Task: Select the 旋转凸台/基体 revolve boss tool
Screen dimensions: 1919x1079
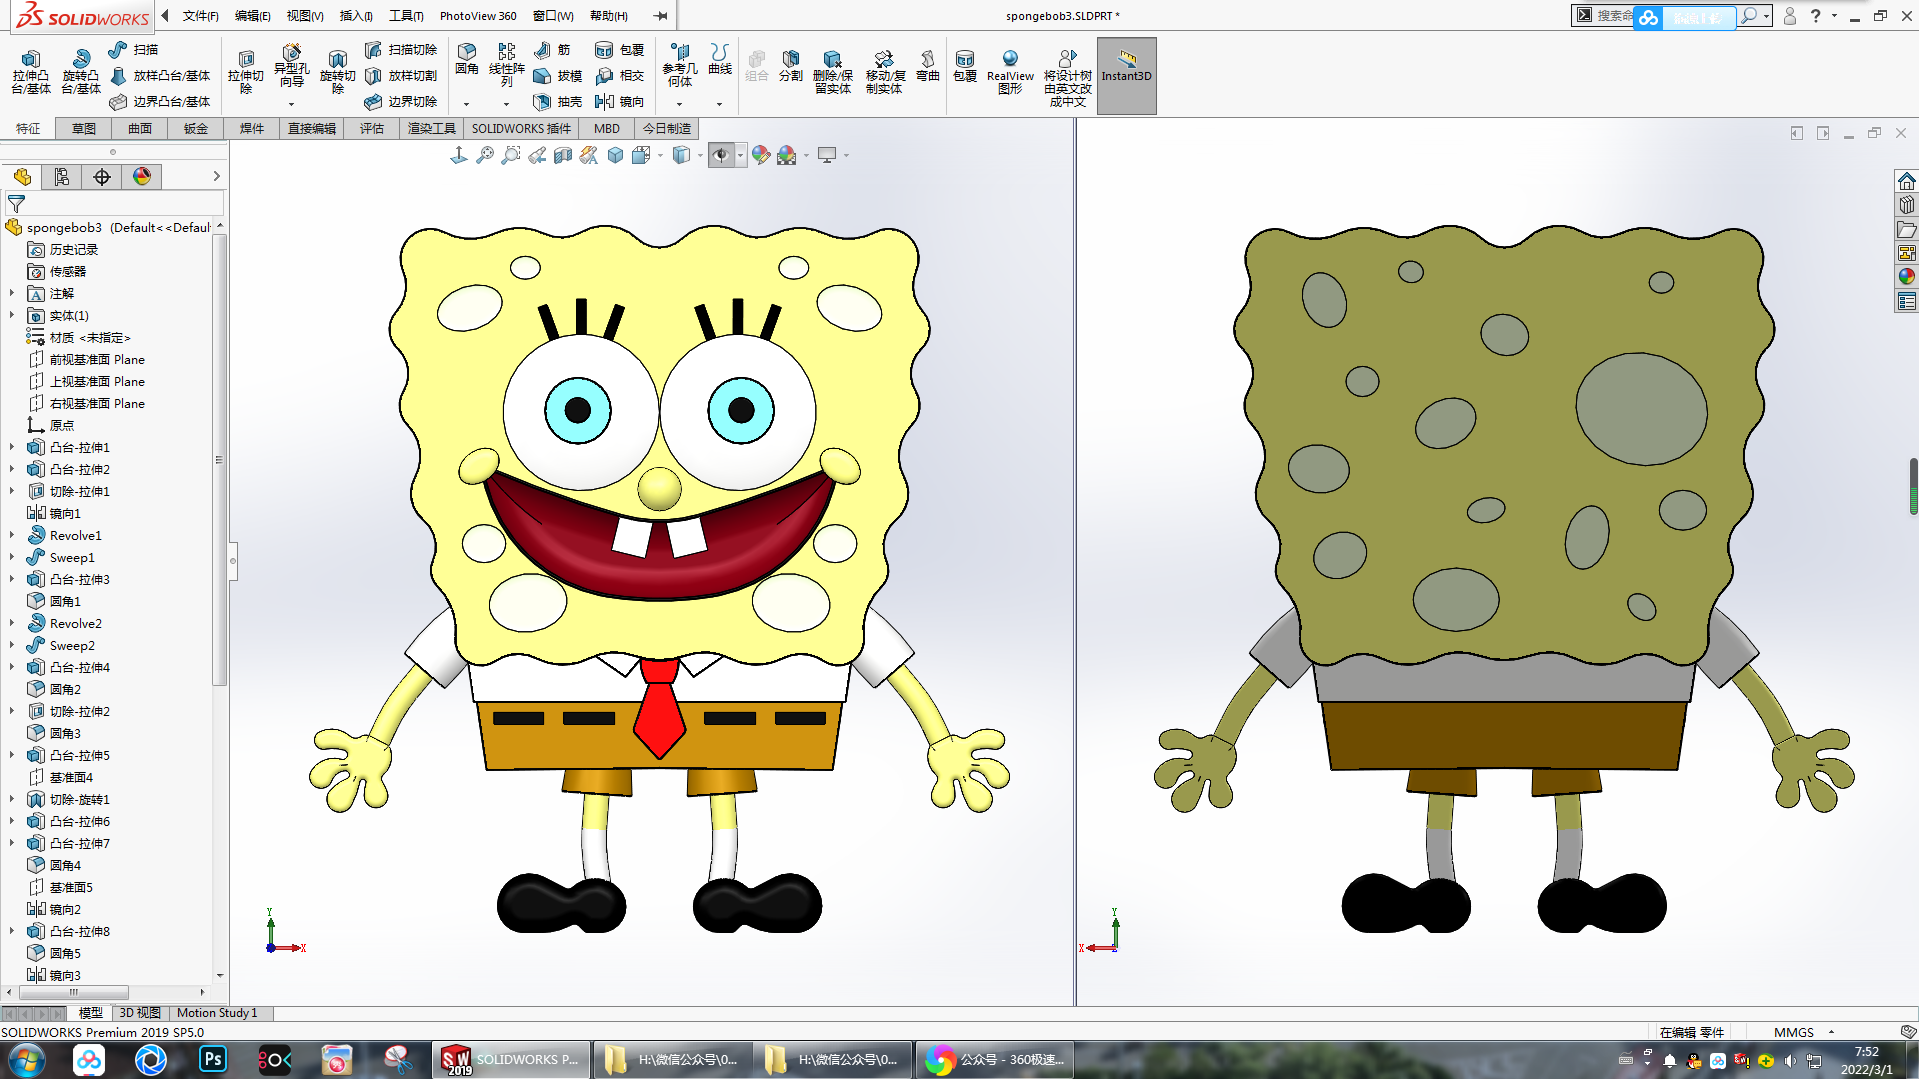Action: (x=80, y=72)
